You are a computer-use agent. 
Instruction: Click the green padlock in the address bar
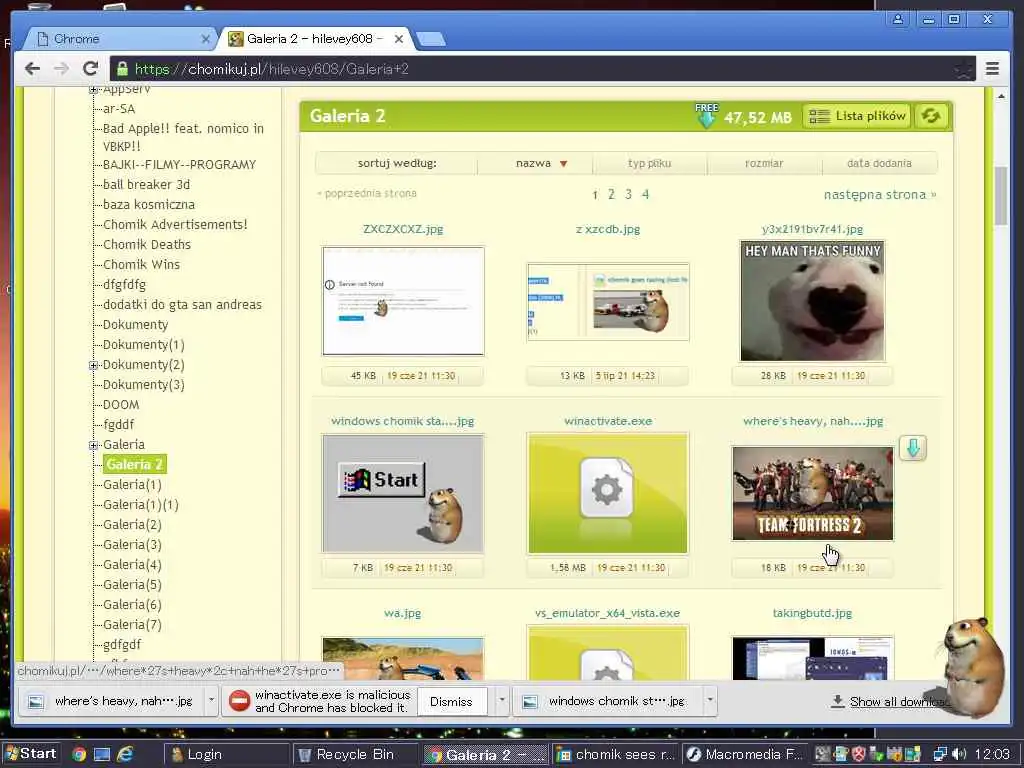[121, 69]
